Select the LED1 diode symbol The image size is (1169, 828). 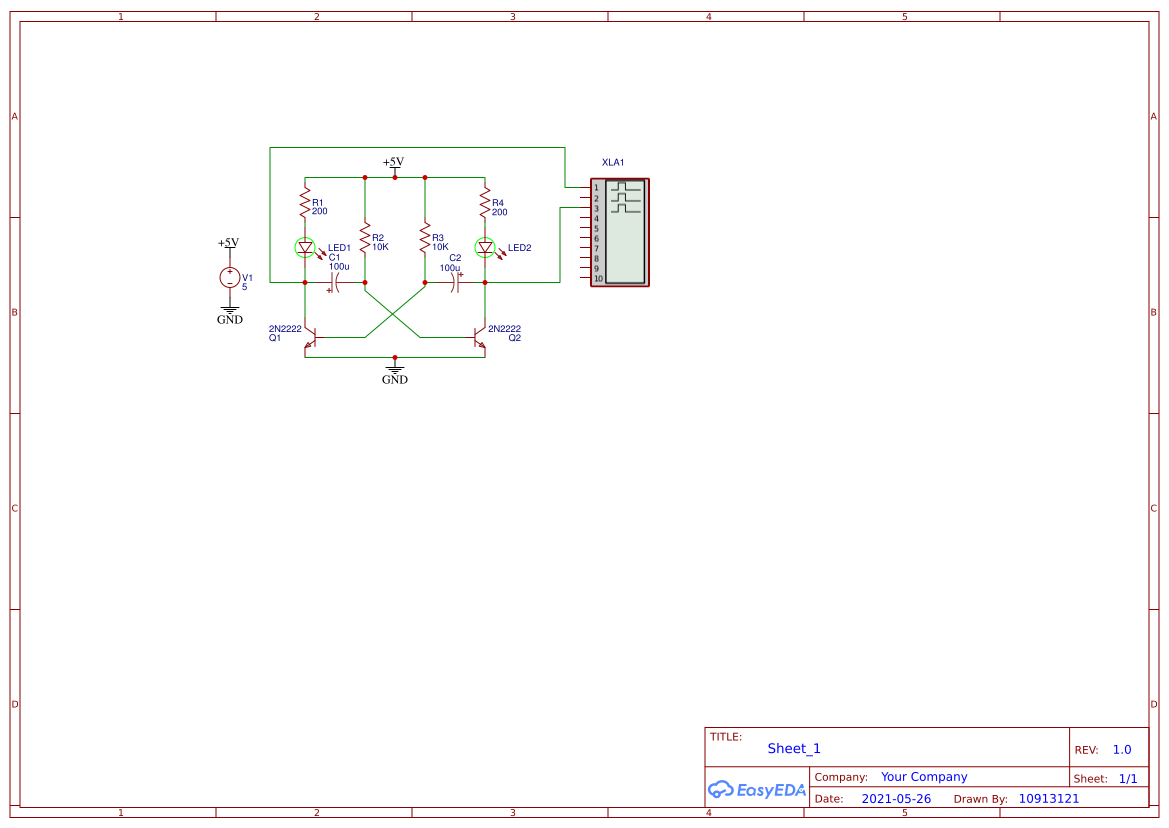click(x=304, y=246)
